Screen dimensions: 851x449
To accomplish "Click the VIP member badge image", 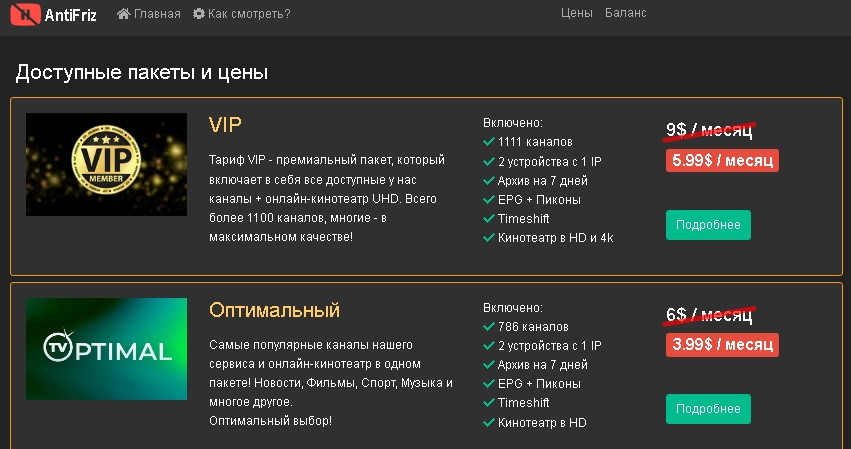I will tap(106, 164).
